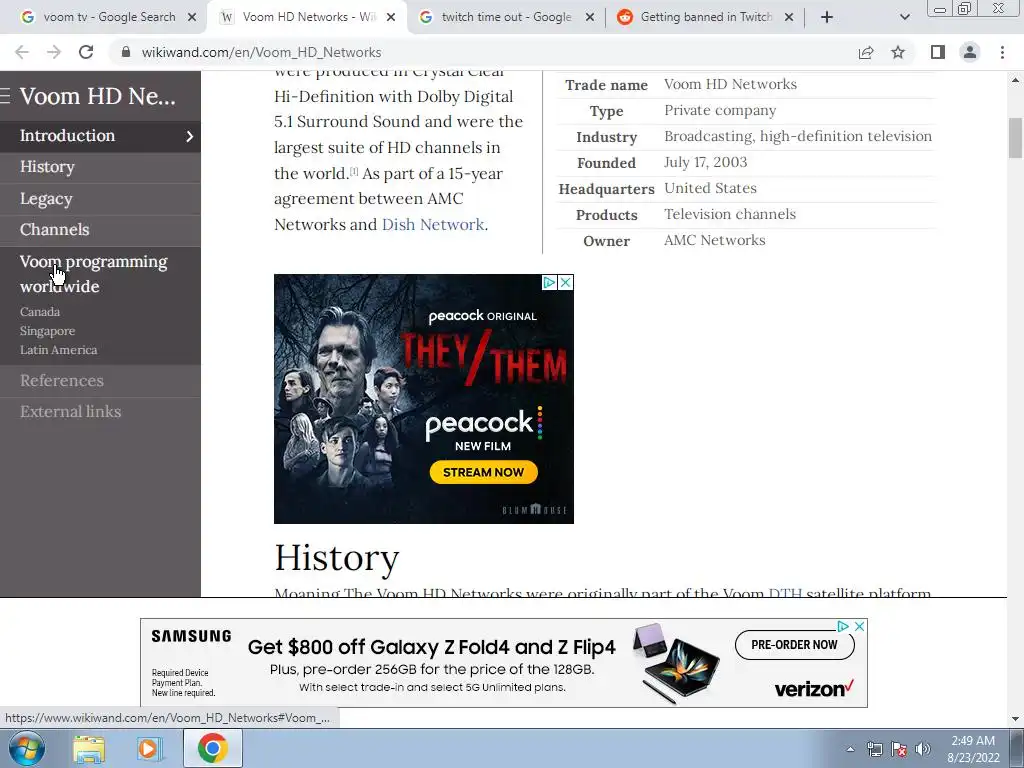This screenshot has width=1024, height=768.
Task: Close the Samsung banner ad
Action: point(859,626)
